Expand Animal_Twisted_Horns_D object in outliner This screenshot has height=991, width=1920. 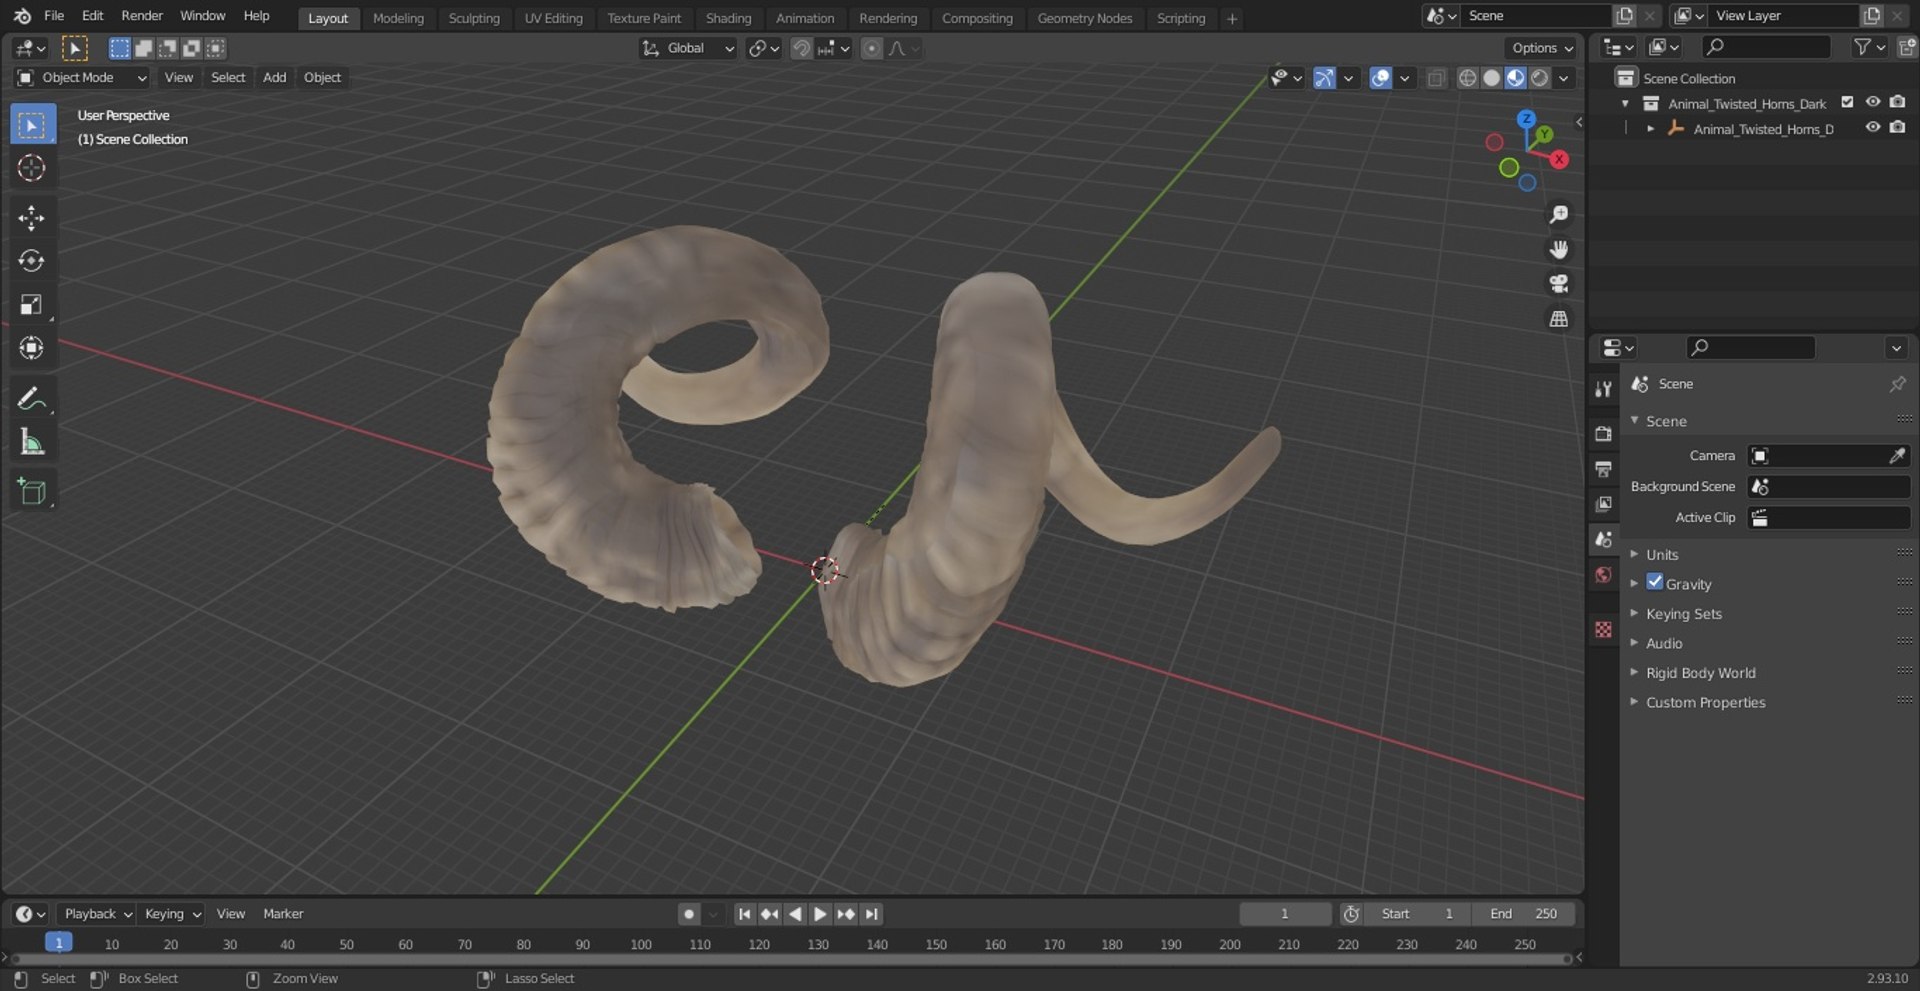[1650, 129]
